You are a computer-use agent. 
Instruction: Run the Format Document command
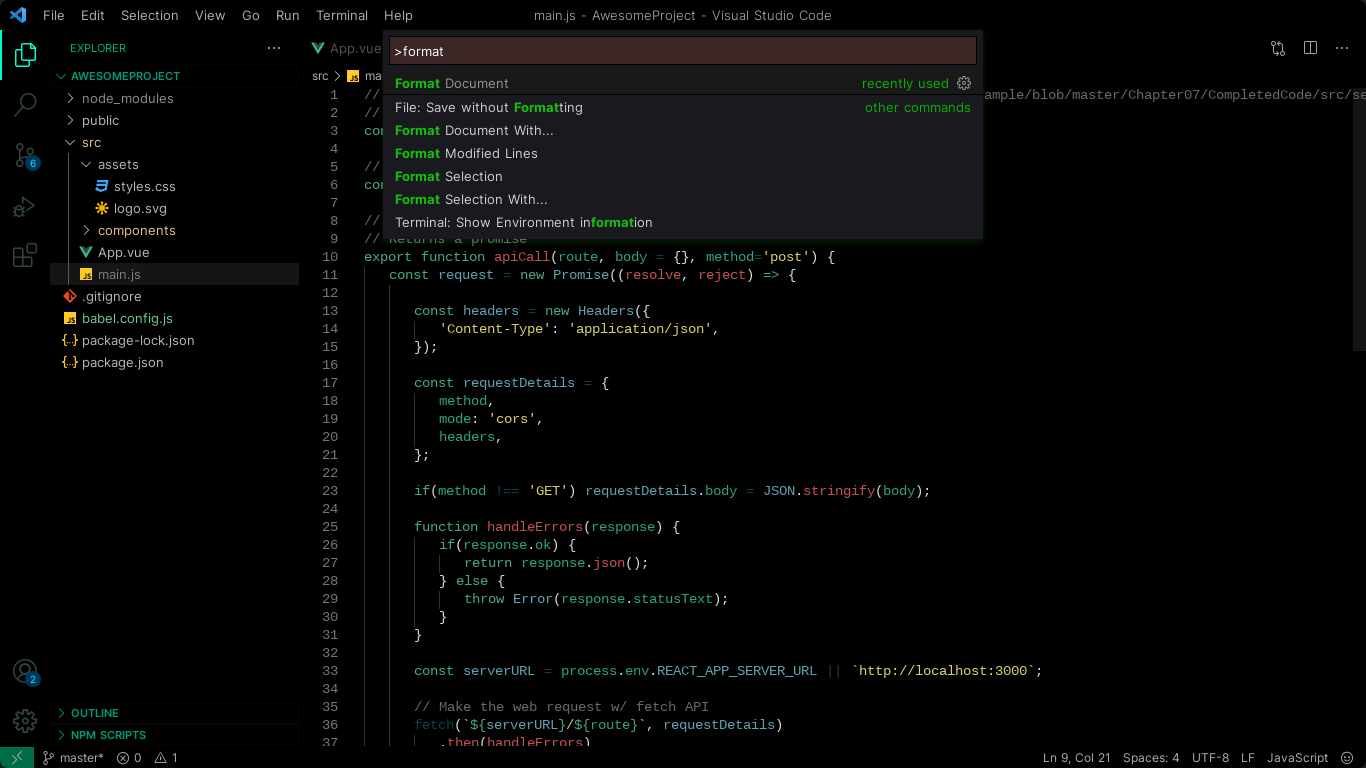[x=683, y=83]
